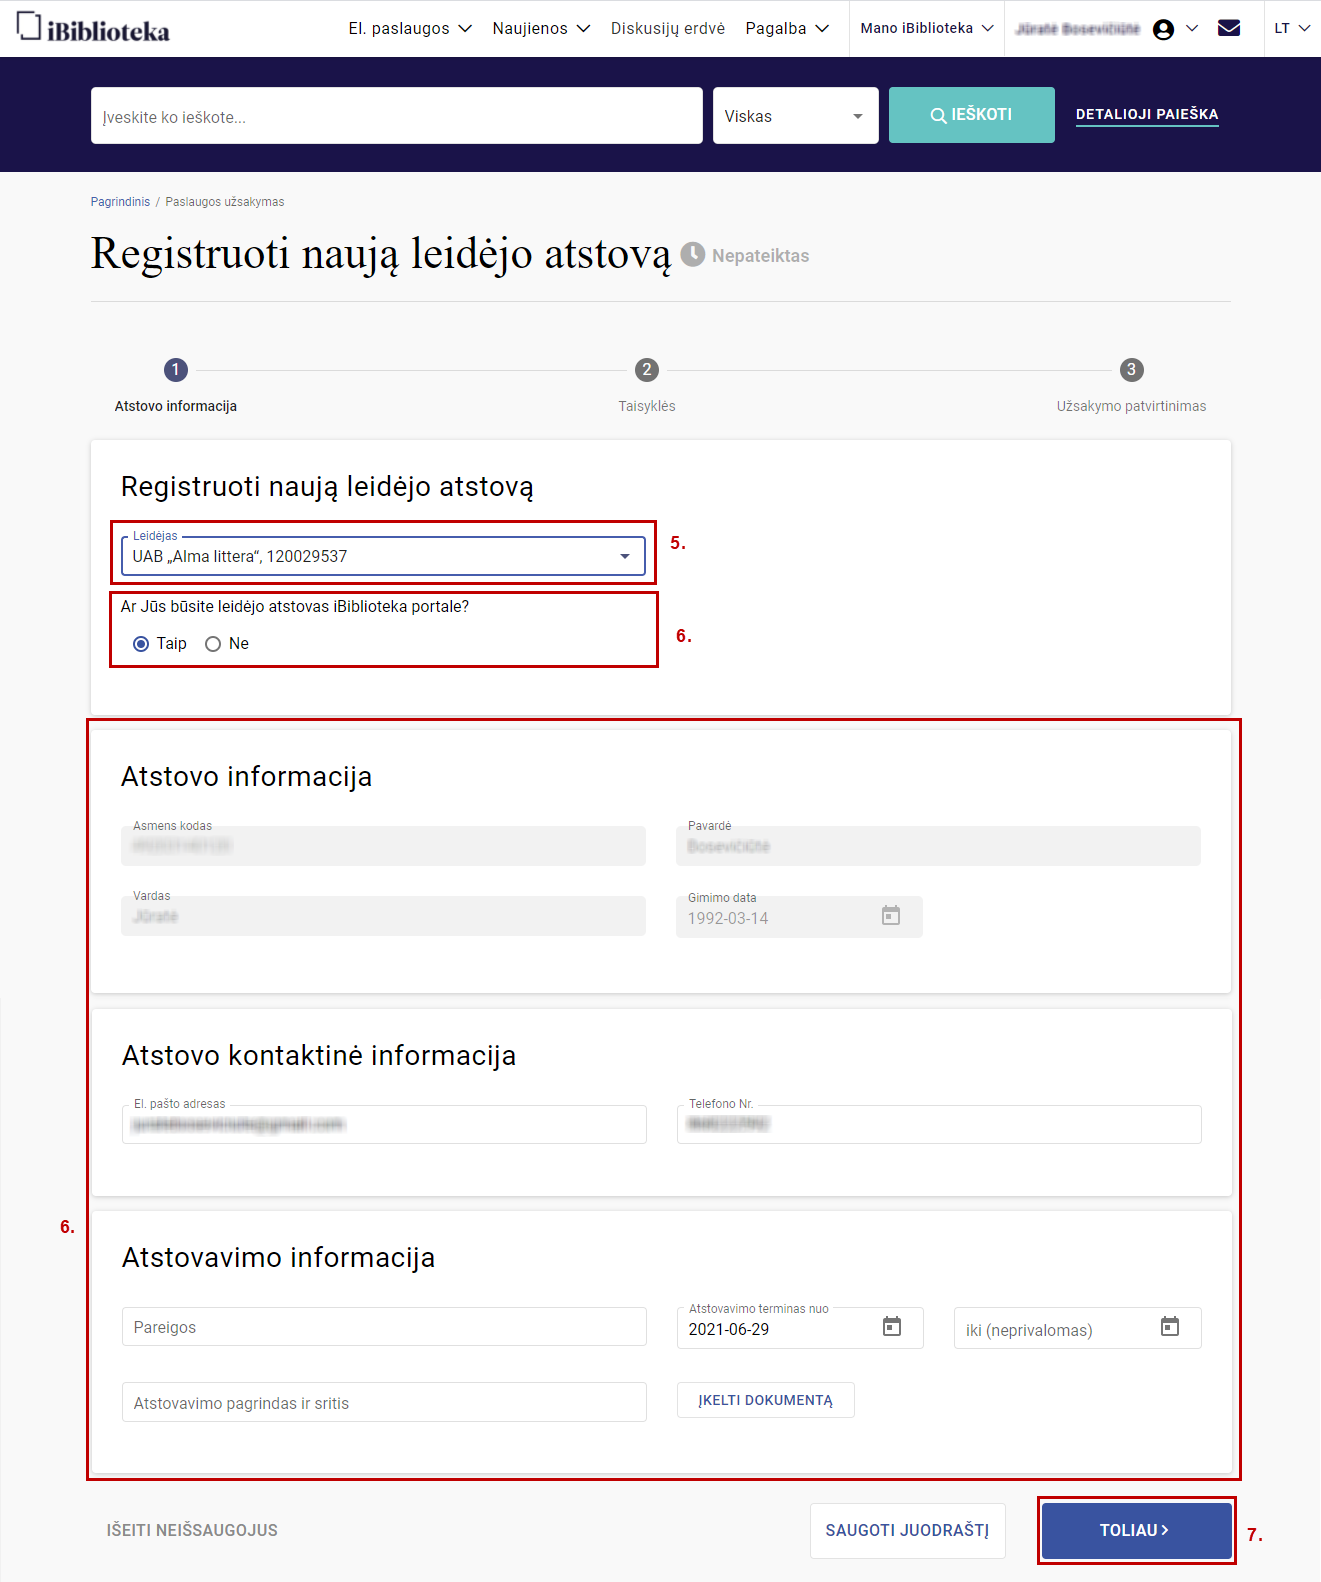Click the Nepateiktas status text
This screenshot has height=1582, width=1321.
point(760,255)
